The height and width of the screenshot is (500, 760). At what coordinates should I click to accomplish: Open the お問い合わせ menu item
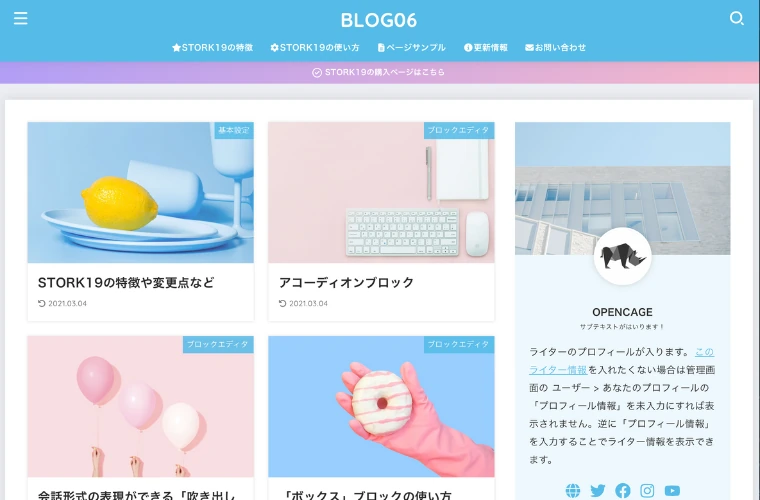point(555,47)
